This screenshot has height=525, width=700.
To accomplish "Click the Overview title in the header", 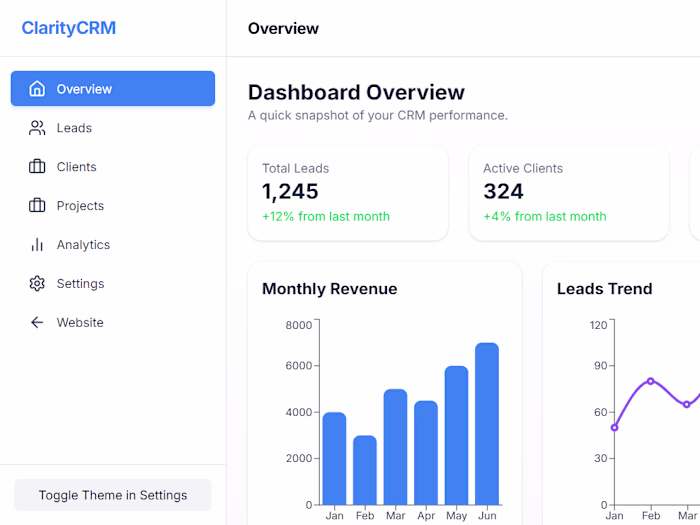I will coord(283,29).
